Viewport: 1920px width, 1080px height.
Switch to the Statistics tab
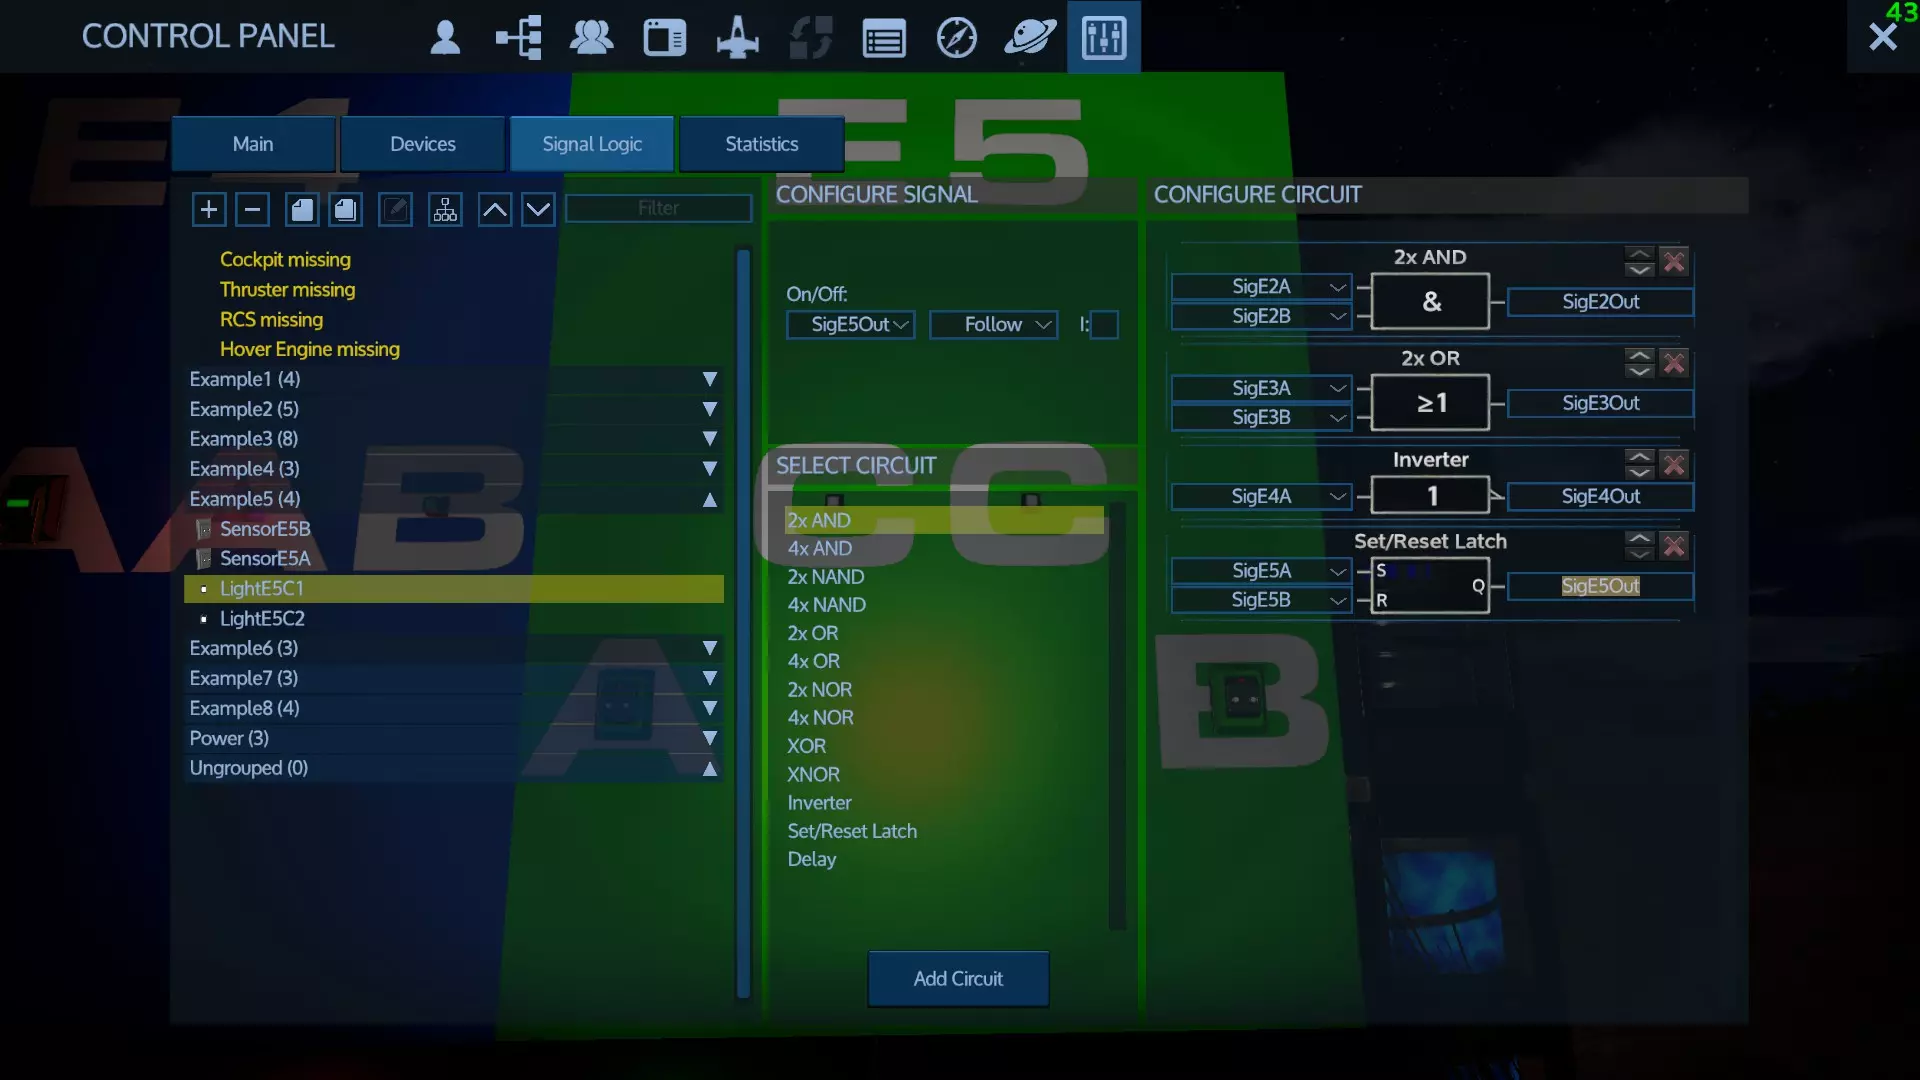pos(761,144)
